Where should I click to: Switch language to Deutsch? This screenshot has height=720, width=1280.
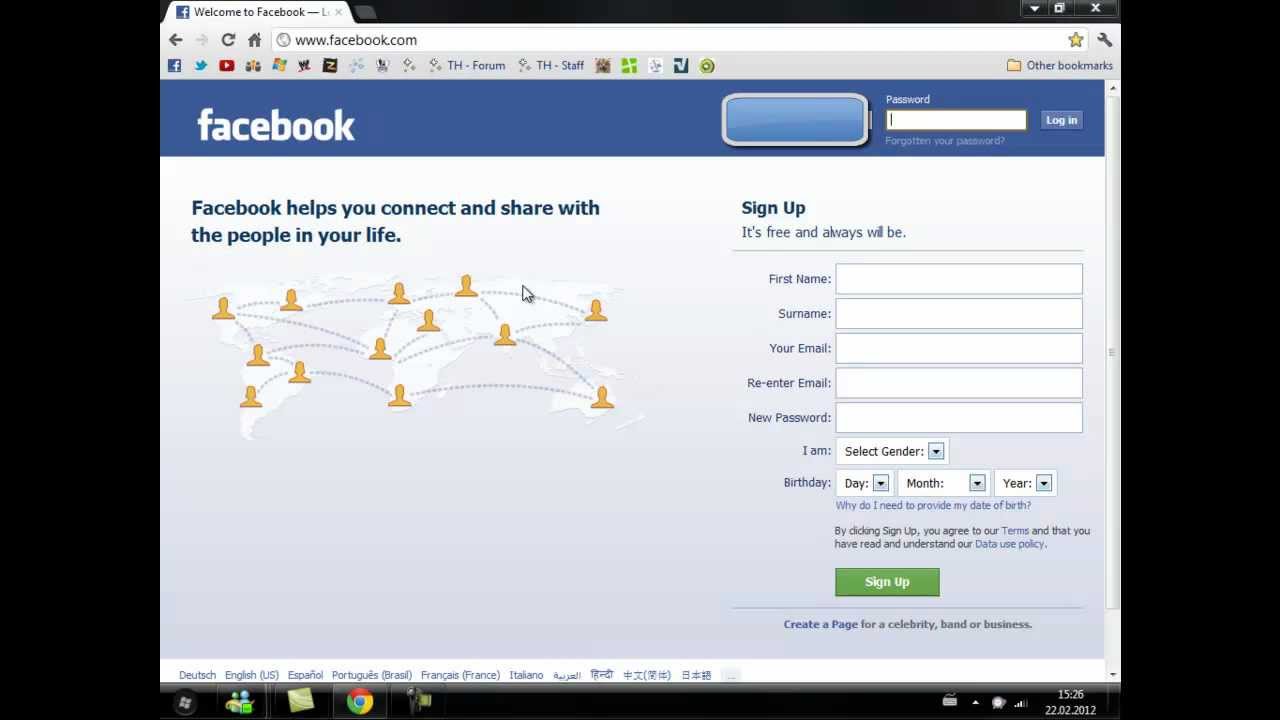[x=197, y=675]
